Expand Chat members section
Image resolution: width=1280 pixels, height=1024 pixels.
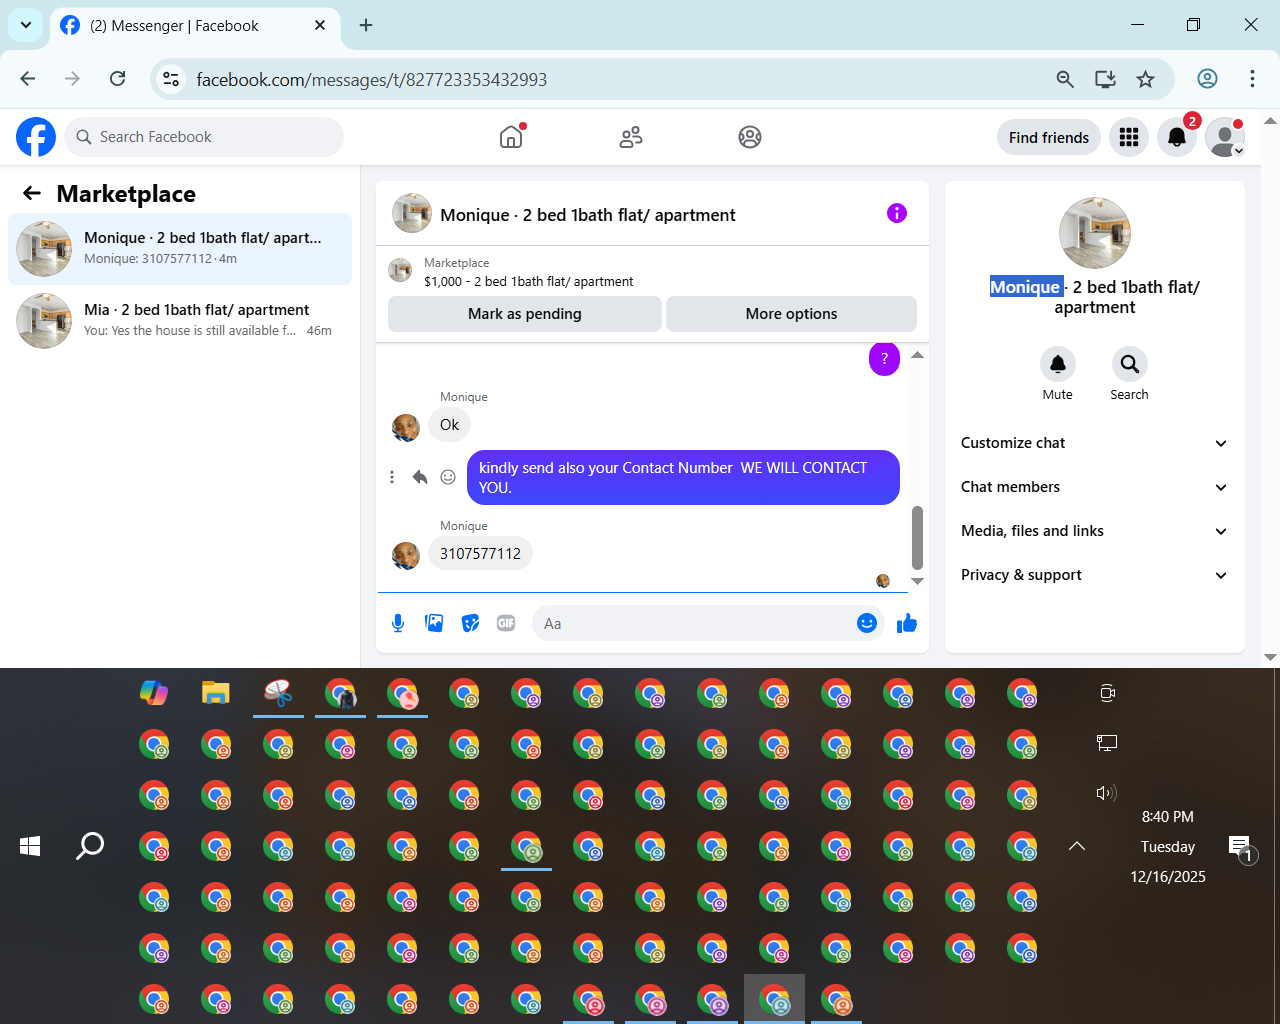pos(1094,487)
